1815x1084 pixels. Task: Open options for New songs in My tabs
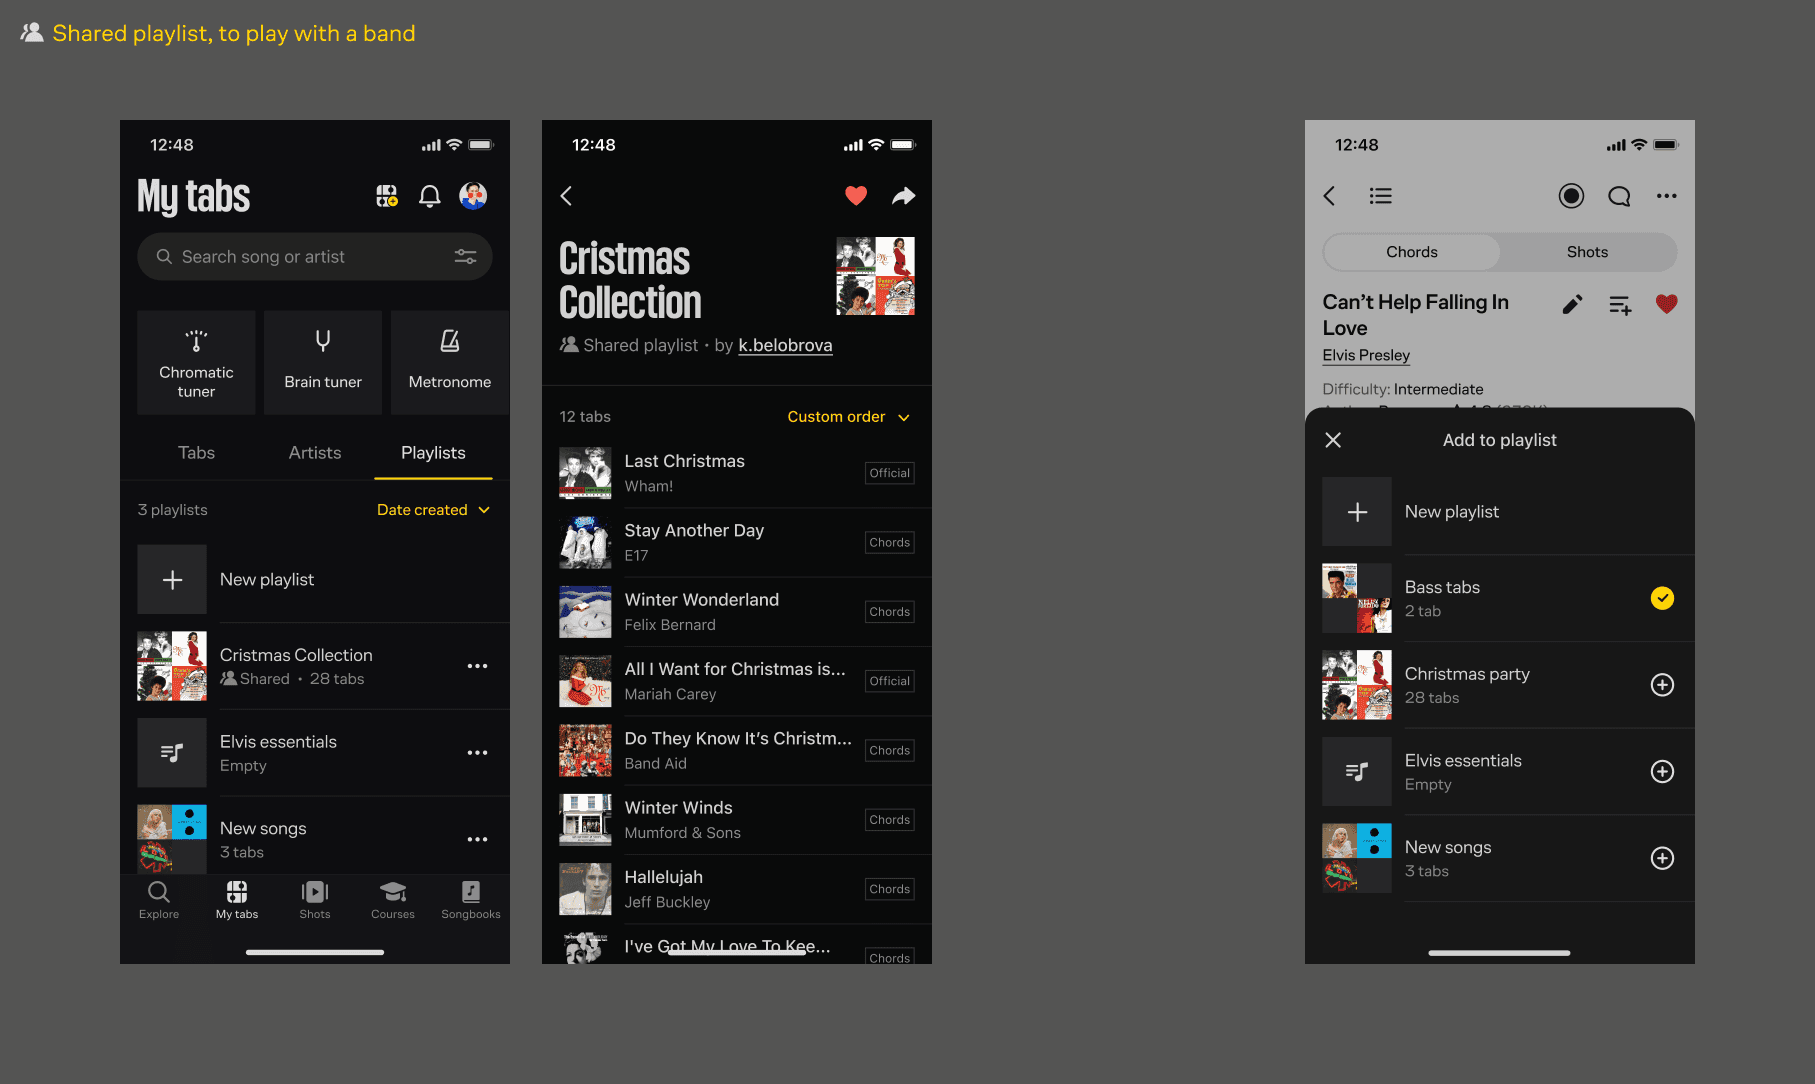click(478, 840)
